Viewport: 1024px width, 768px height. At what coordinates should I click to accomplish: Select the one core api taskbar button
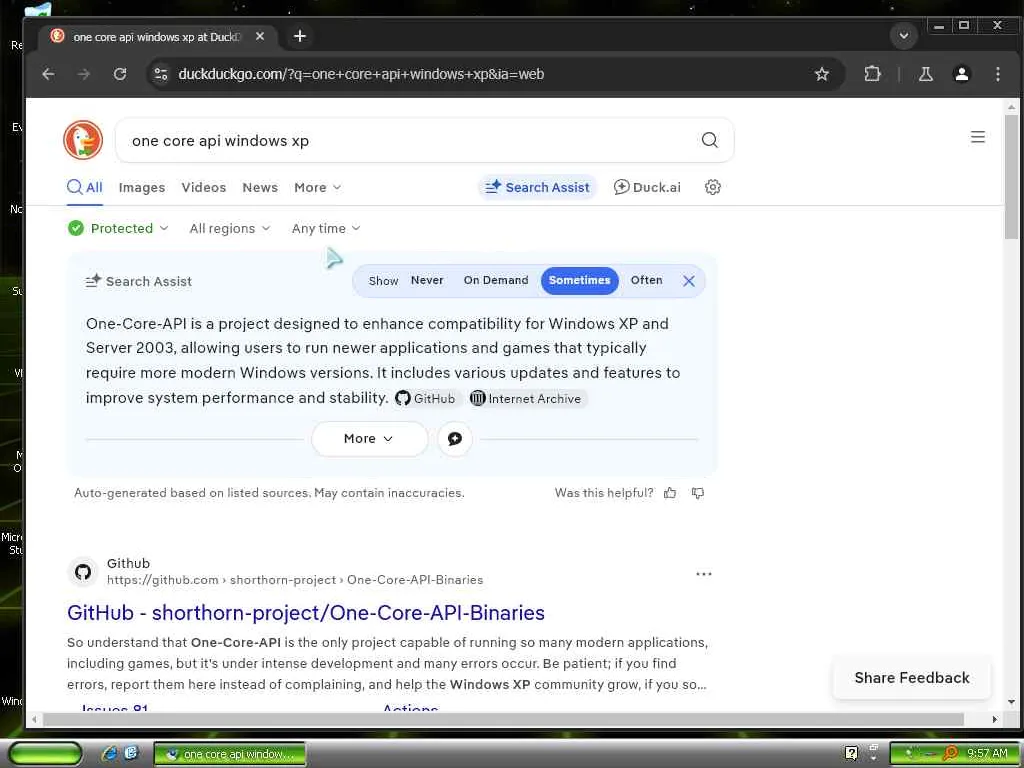point(230,754)
